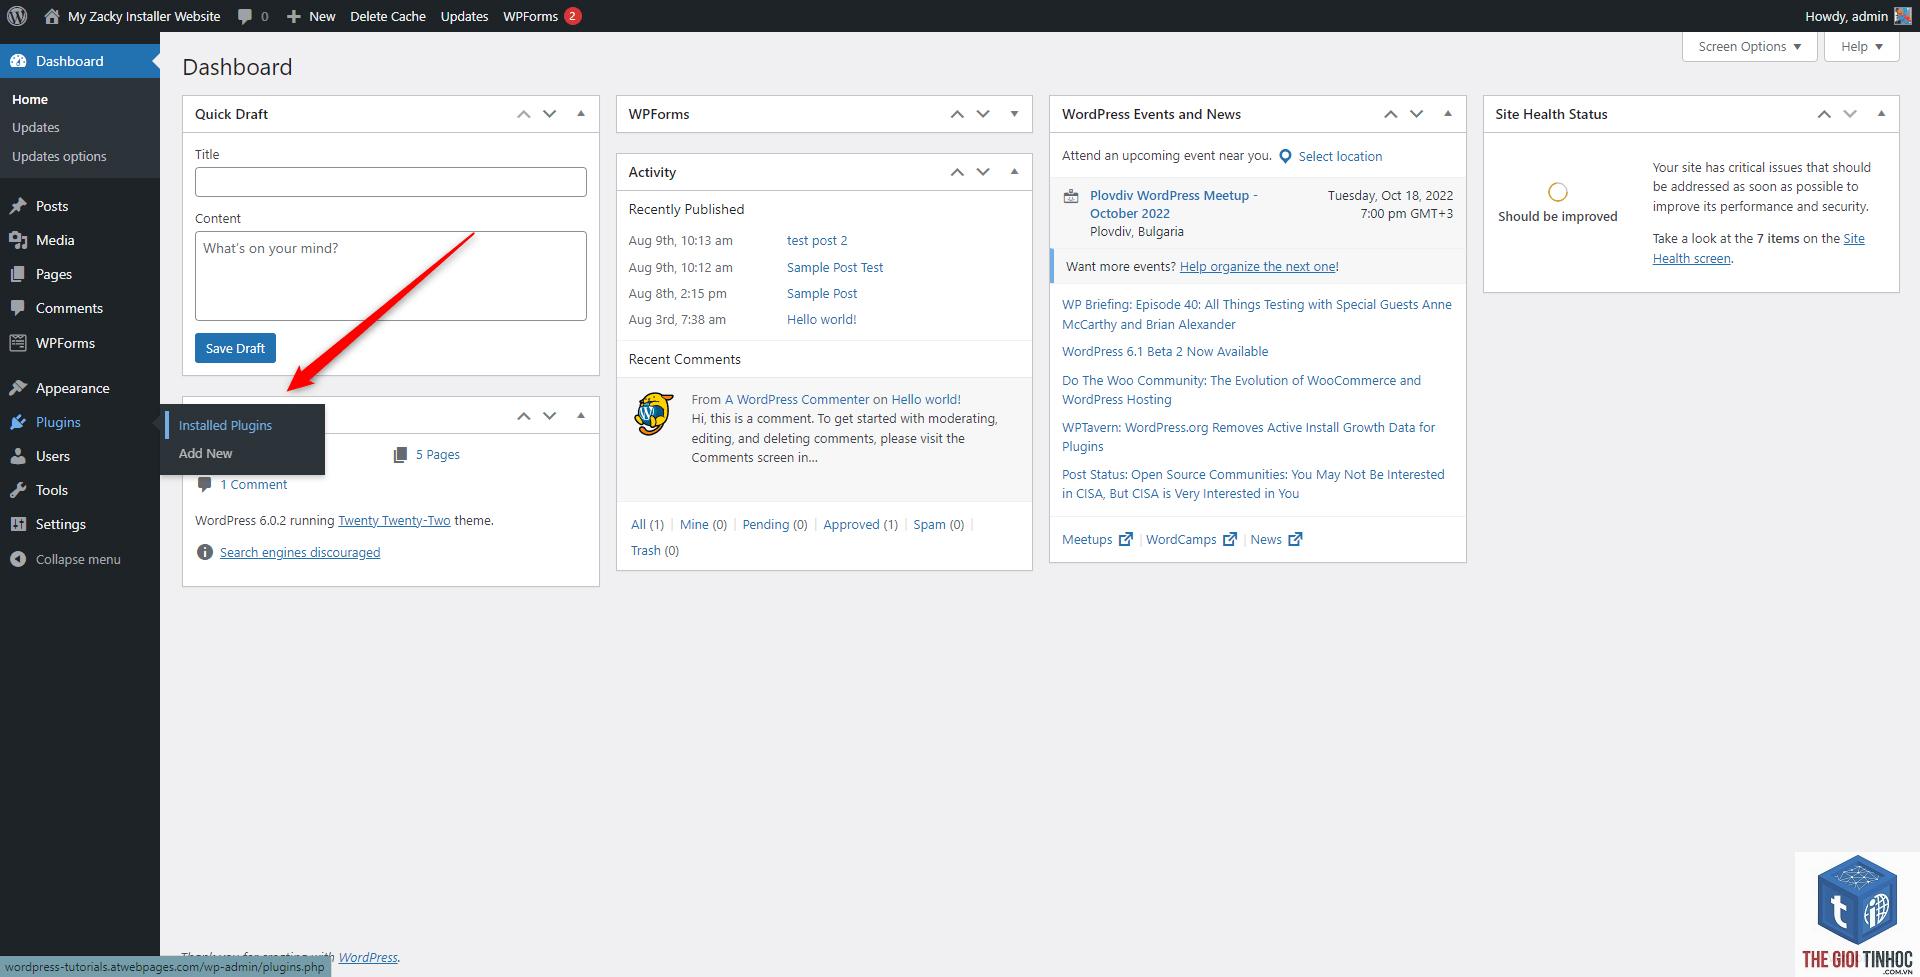Viewport: 1920px width, 977px height.
Task: Click Help organize the next one link
Action: [1257, 266]
